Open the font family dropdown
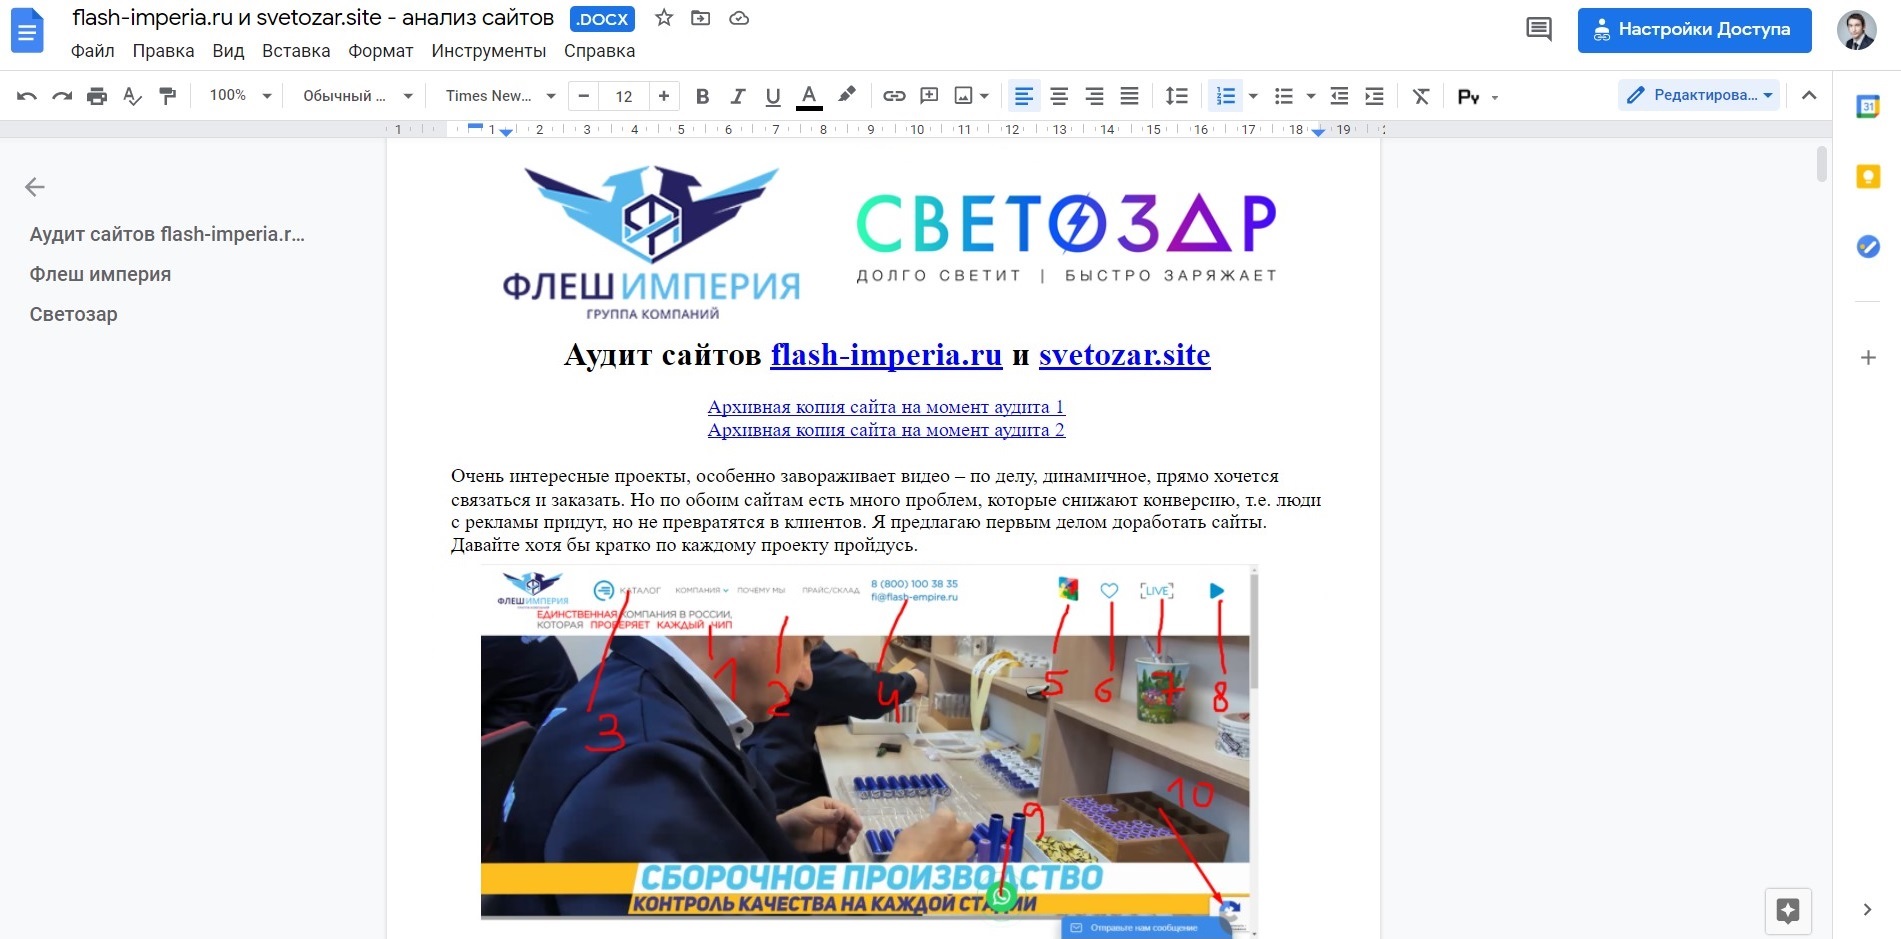Screen dimensions: 1901x939 click(497, 95)
